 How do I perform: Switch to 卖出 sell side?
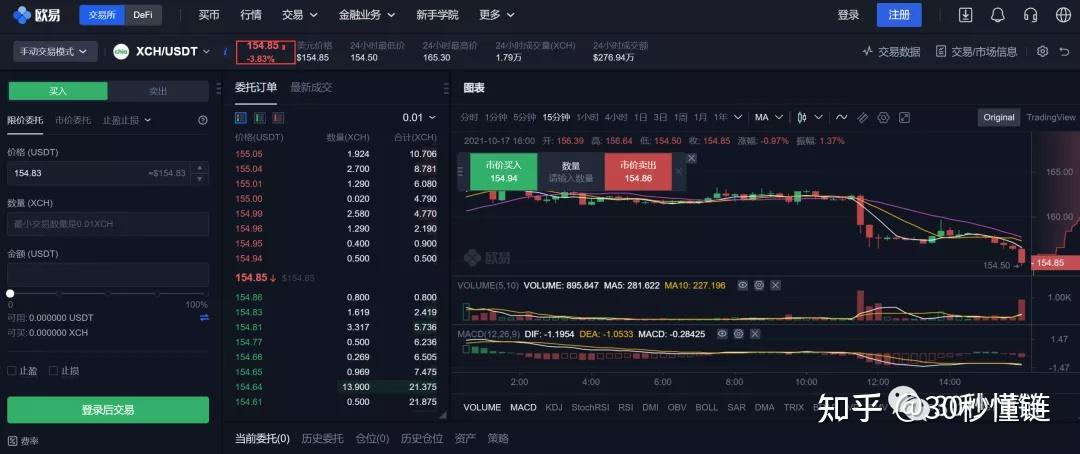[x=158, y=91]
